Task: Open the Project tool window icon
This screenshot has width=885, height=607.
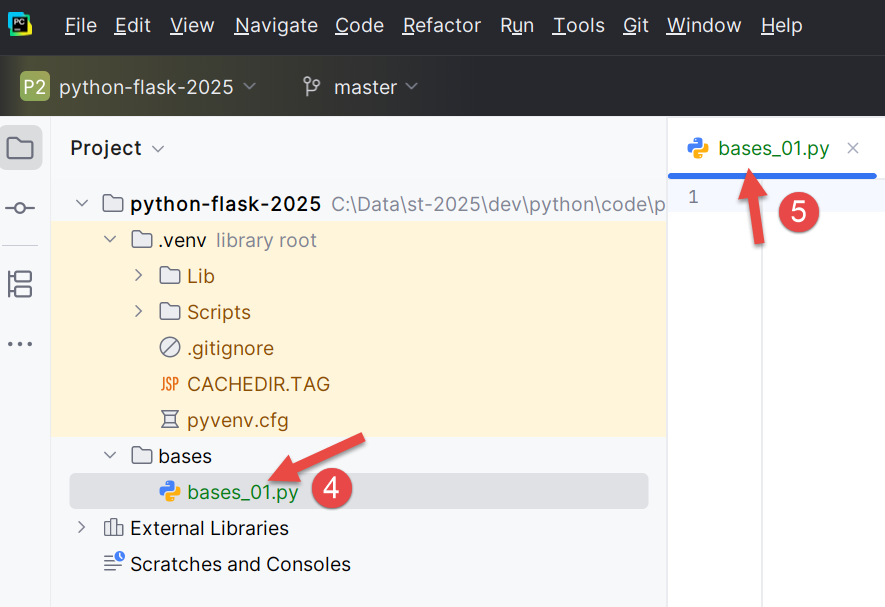Action: (x=20, y=149)
